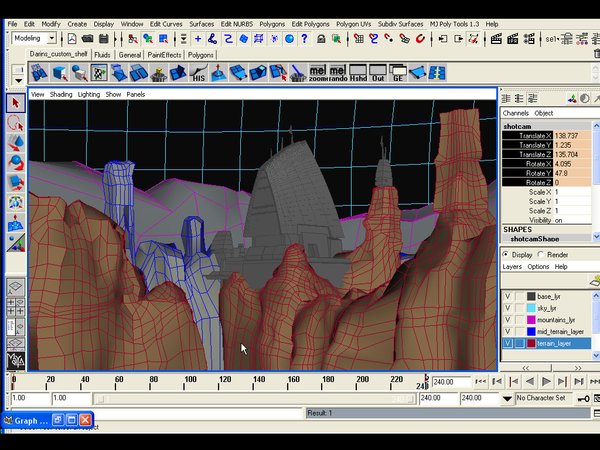Pick the Rotate tool in toolbox
The height and width of the screenshot is (450, 600).
(x=15, y=161)
